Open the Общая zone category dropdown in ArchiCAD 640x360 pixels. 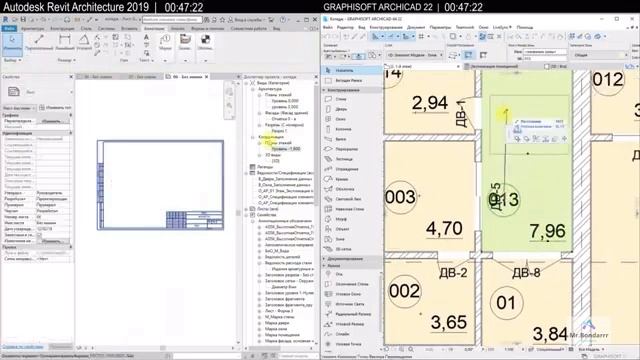[599, 55]
